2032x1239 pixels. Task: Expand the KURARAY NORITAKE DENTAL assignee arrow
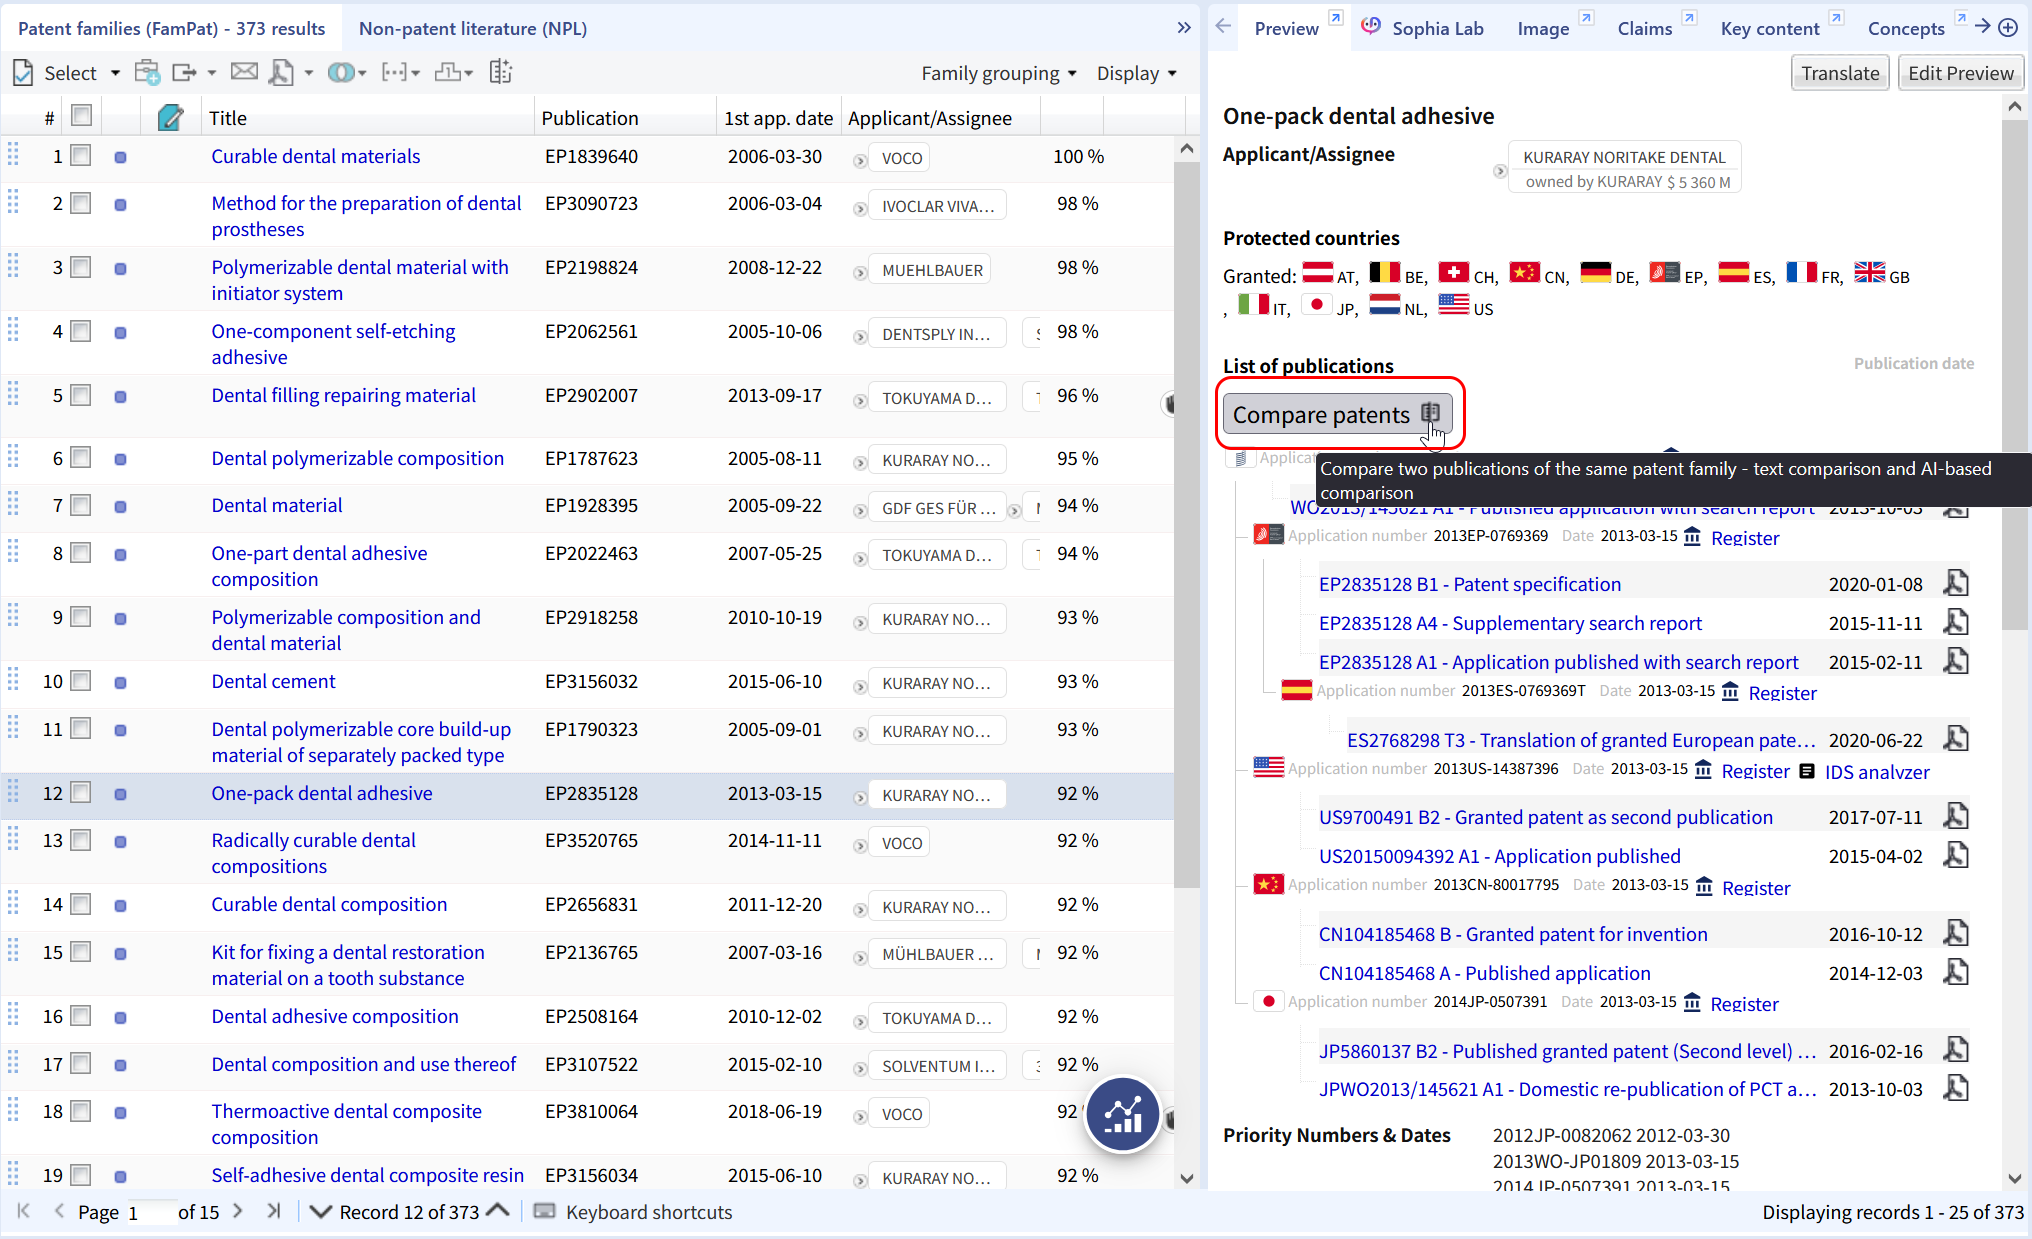tap(1499, 171)
